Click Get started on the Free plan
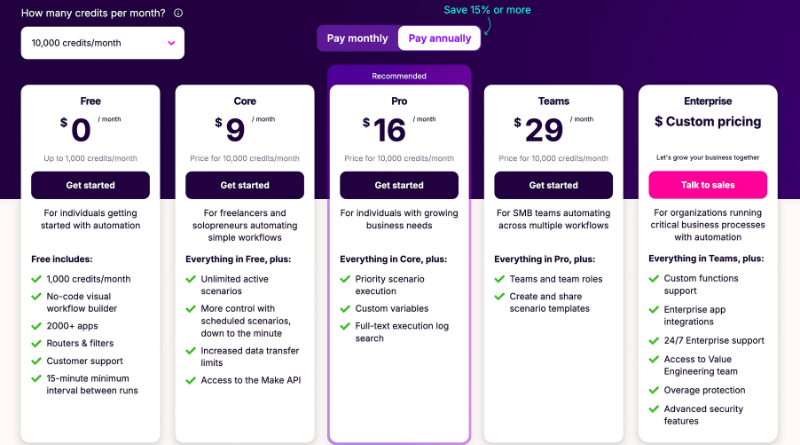Viewport: 800px width, 445px height. pyautogui.click(x=90, y=185)
